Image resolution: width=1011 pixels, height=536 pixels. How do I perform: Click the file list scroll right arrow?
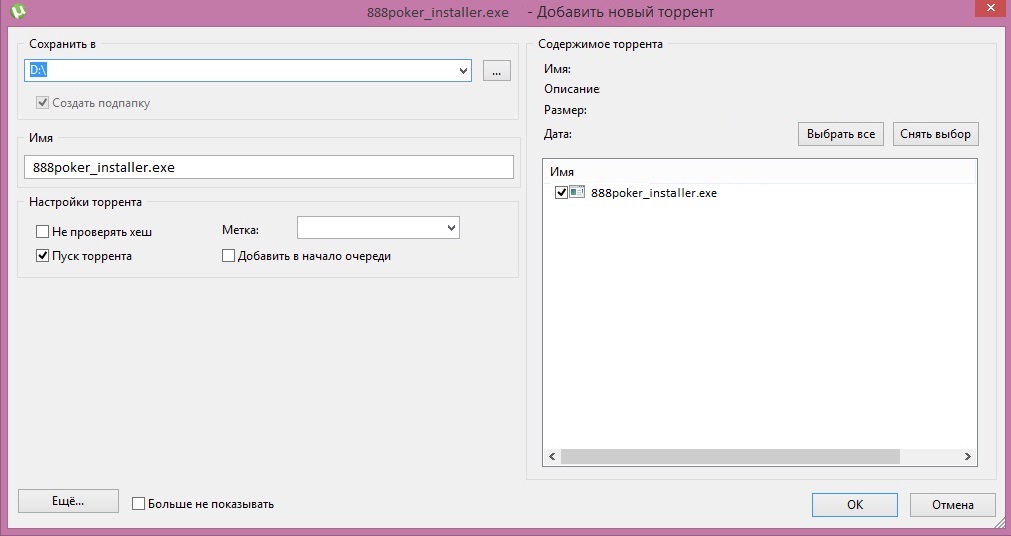(967, 456)
